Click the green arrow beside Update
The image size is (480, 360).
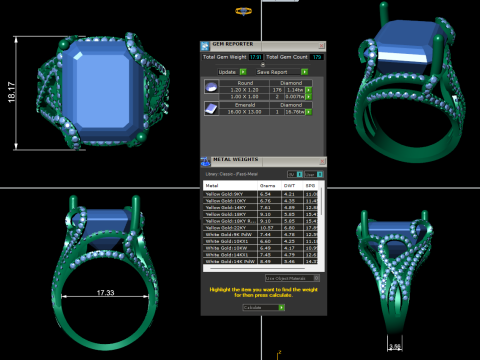click(x=243, y=72)
